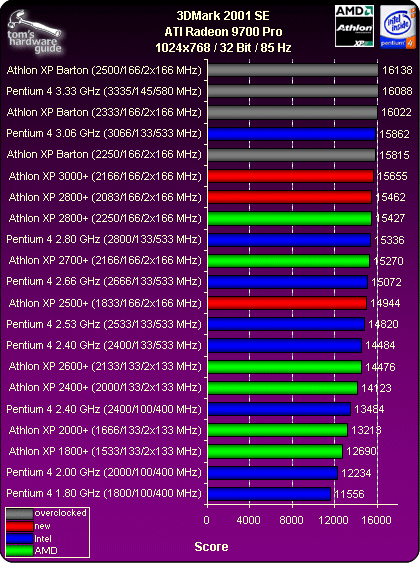Click the score value 15815

[x=395, y=155]
